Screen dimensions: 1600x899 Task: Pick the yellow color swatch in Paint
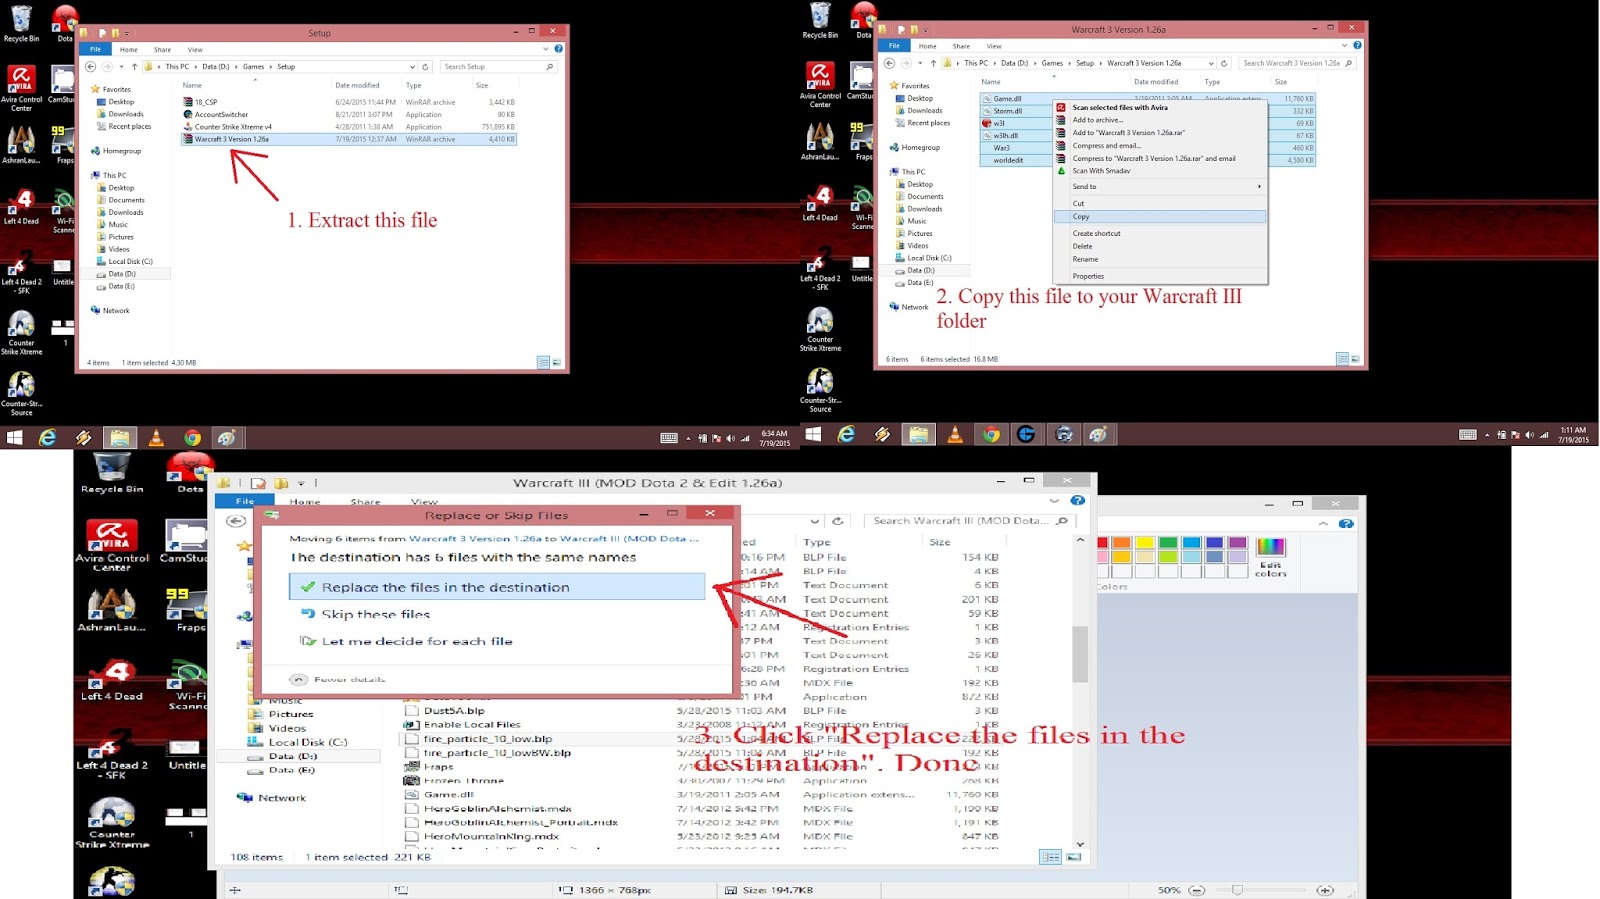coord(1144,543)
